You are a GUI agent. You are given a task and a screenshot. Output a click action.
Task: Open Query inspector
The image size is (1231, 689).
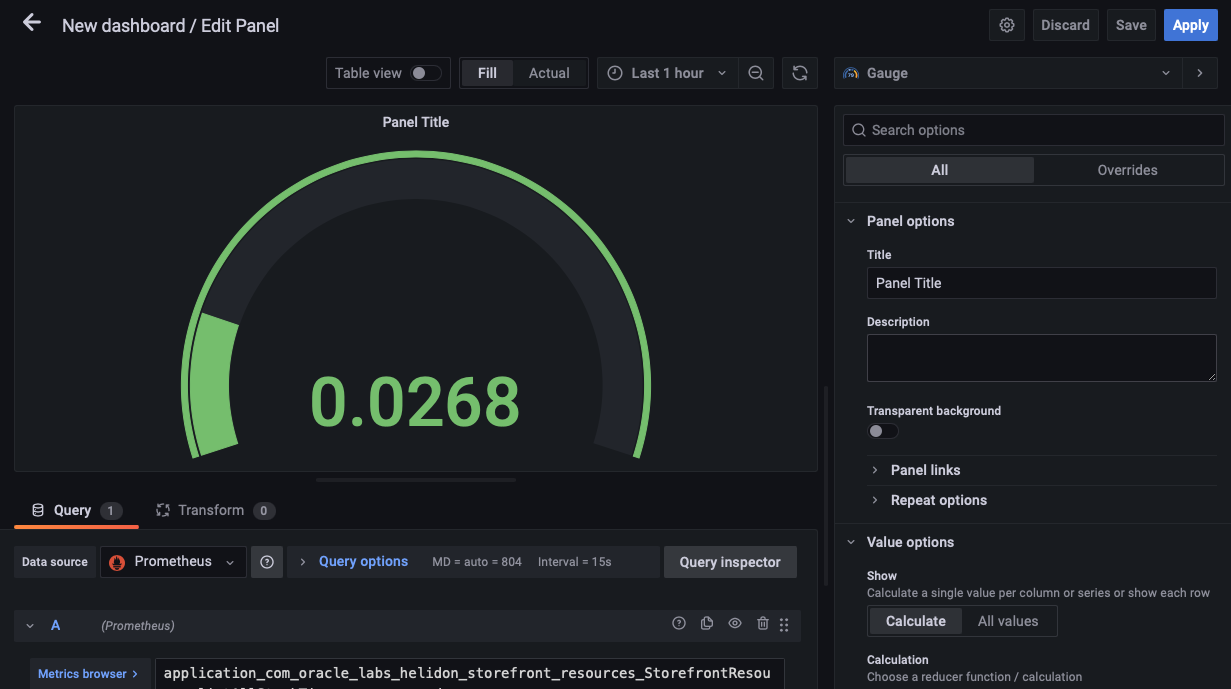pyautogui.click(x=730, y=562)
